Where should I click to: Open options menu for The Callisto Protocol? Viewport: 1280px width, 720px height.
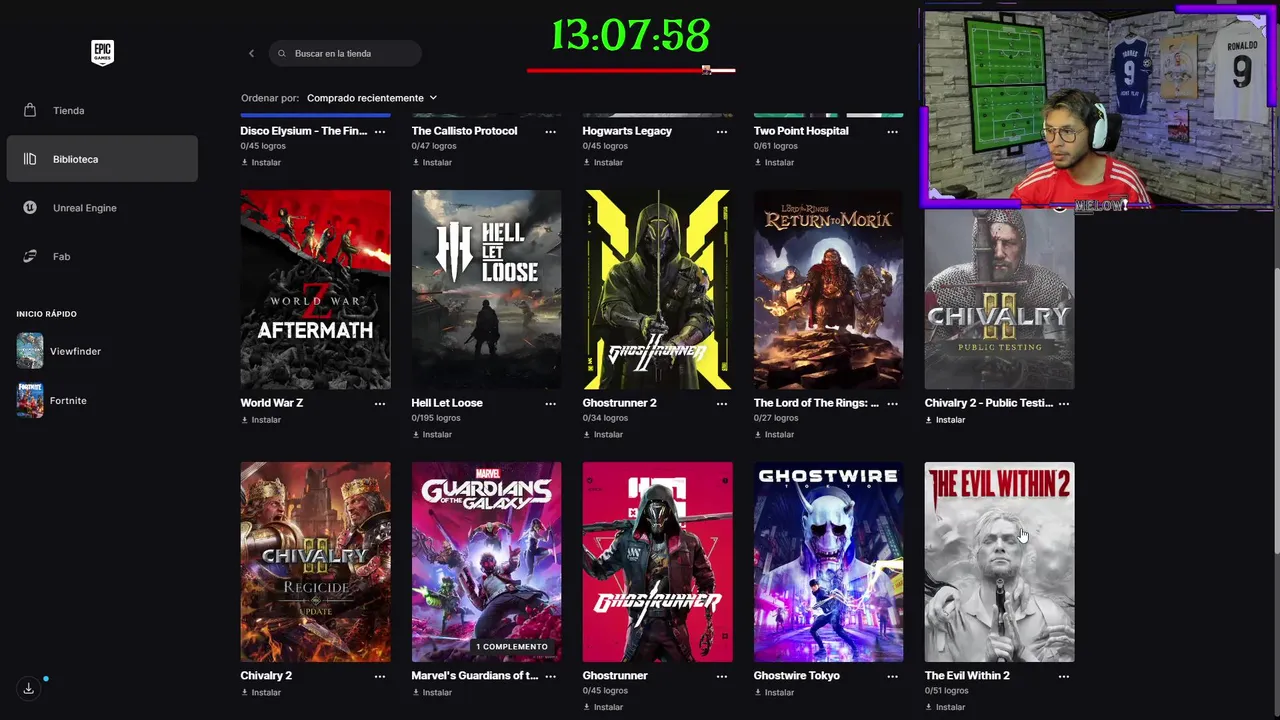click(x=551, y=131)
